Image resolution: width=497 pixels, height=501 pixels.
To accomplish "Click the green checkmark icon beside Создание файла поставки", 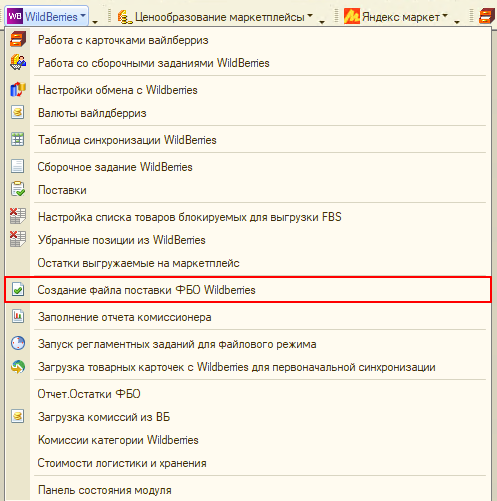I will click(x=18, y=289).
